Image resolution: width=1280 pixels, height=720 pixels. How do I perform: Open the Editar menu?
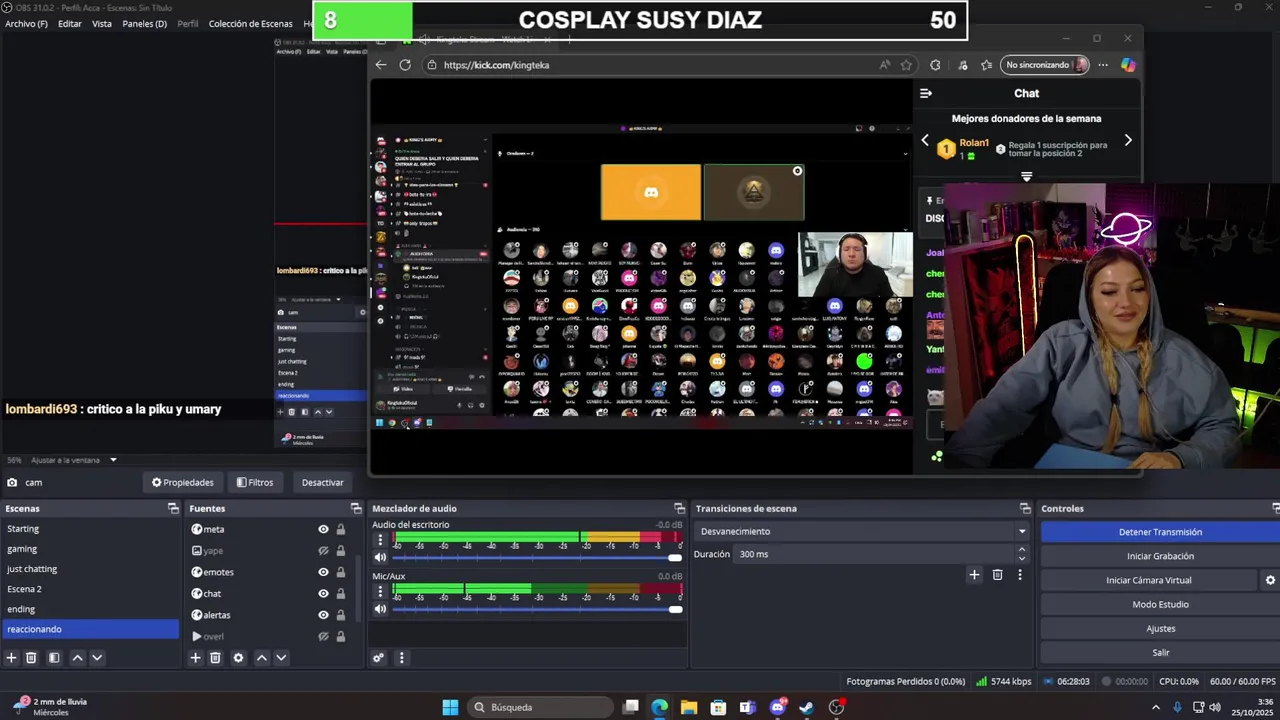pos(70,23)
